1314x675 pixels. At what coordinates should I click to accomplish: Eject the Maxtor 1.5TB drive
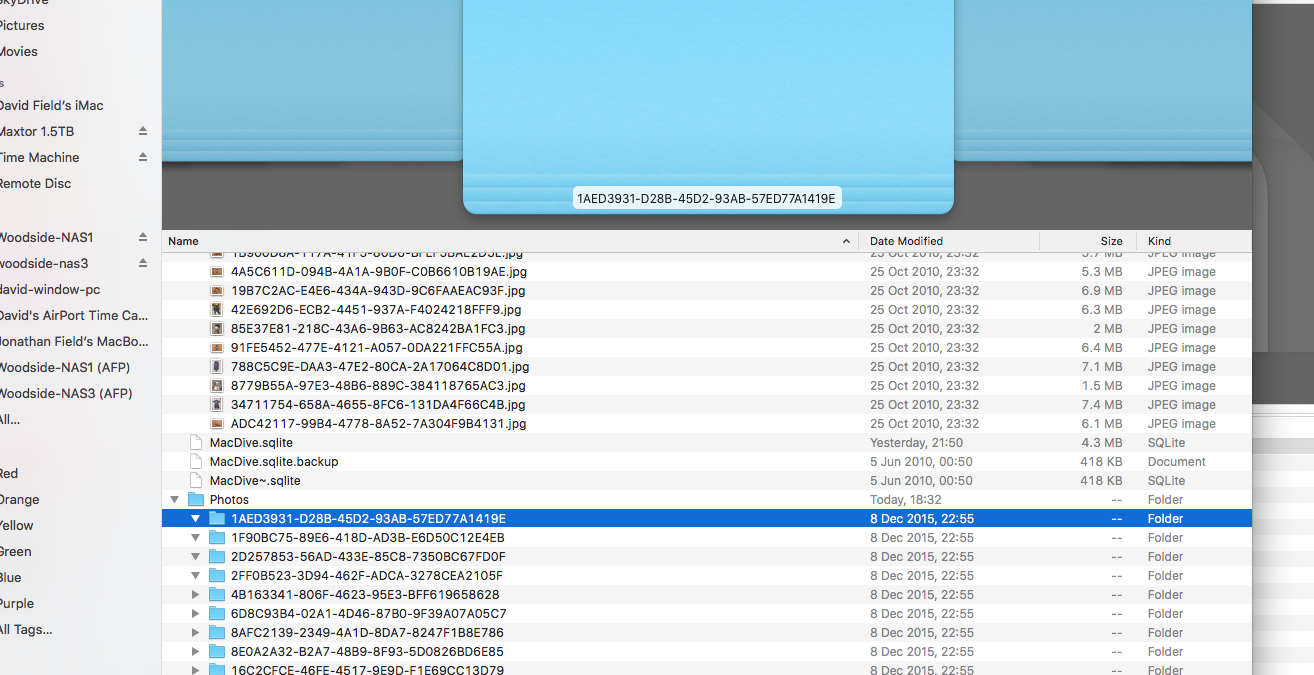point(143,132)
